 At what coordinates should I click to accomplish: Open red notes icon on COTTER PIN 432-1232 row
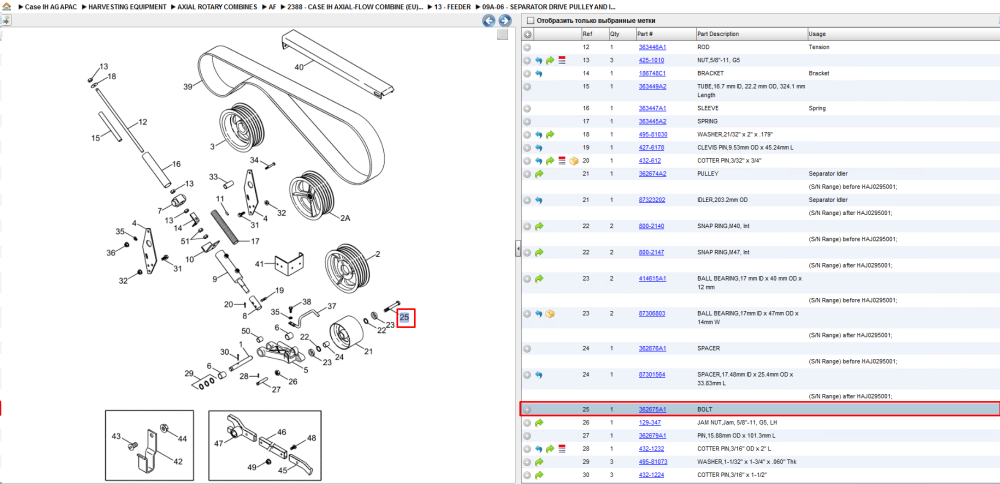coord(562,449)
